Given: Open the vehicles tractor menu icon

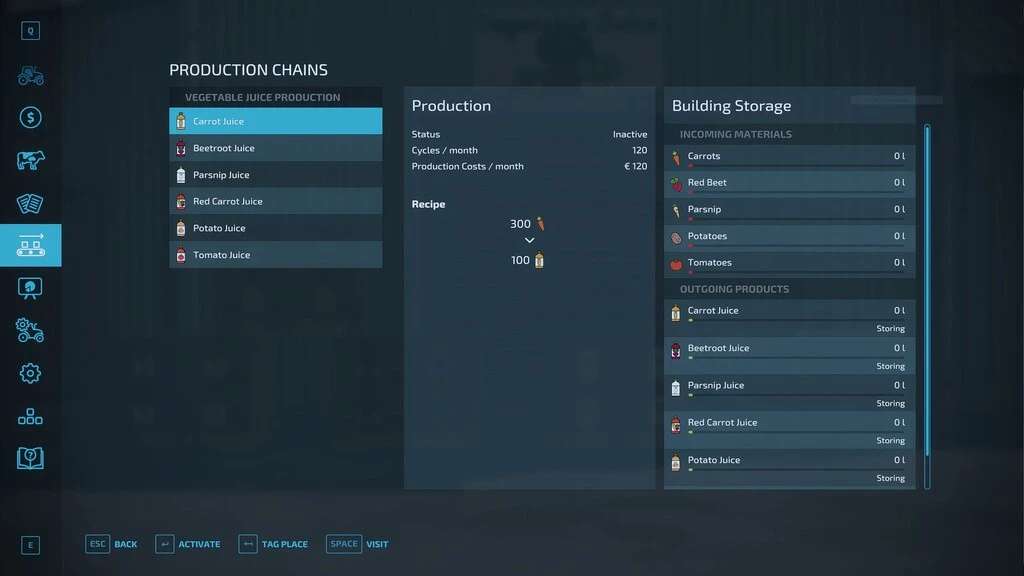Looking at the screenshot, I should click(x=30, y=76).
